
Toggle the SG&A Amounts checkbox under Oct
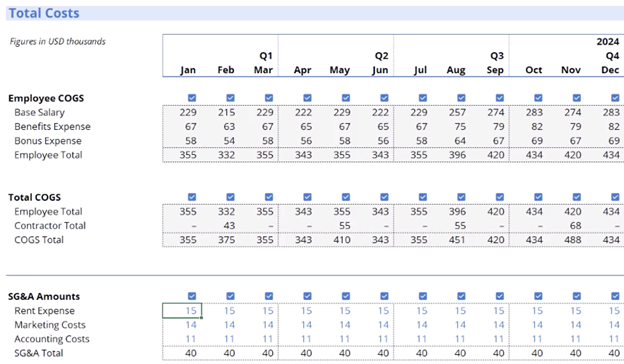click(538, 296)
